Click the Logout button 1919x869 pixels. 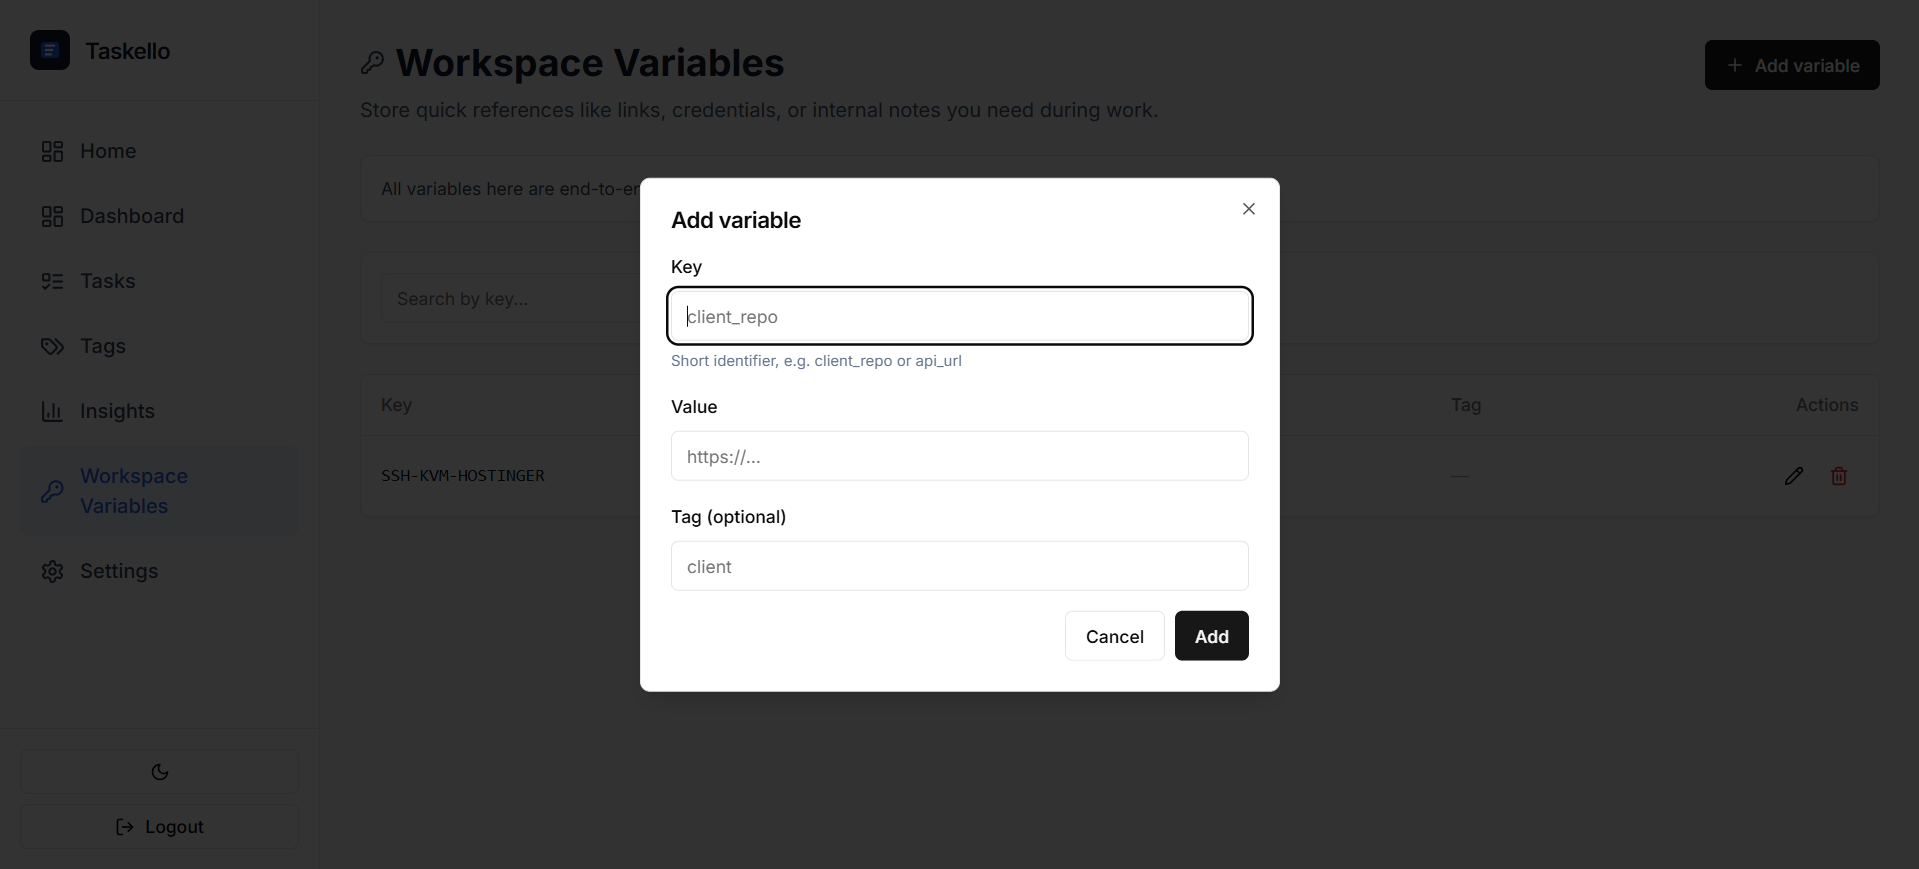(x=160, y=827)
